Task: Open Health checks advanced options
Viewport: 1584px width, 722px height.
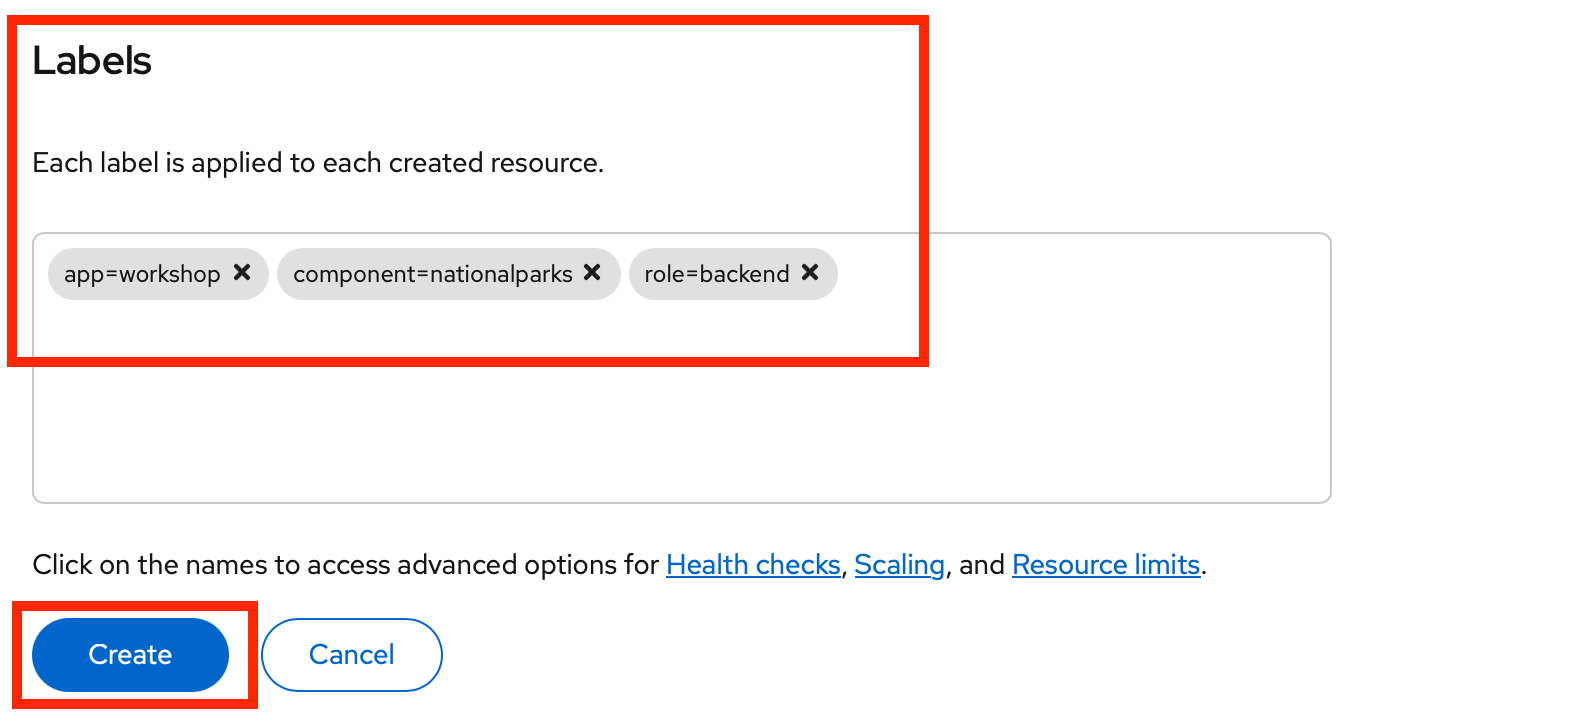Action: click(x=752, y=564)
